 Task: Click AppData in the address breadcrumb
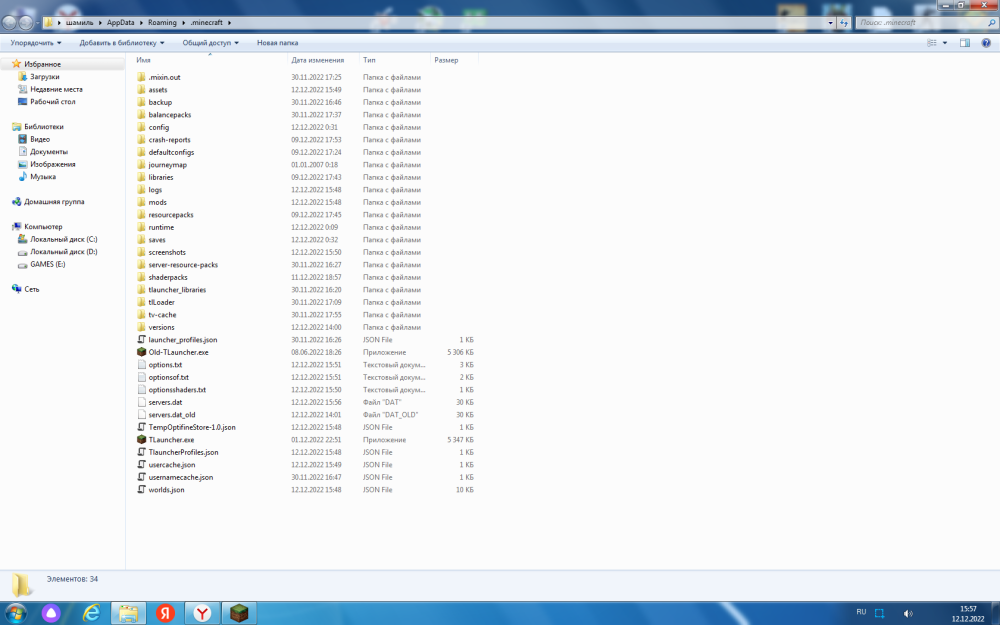[x=121, y=22]
